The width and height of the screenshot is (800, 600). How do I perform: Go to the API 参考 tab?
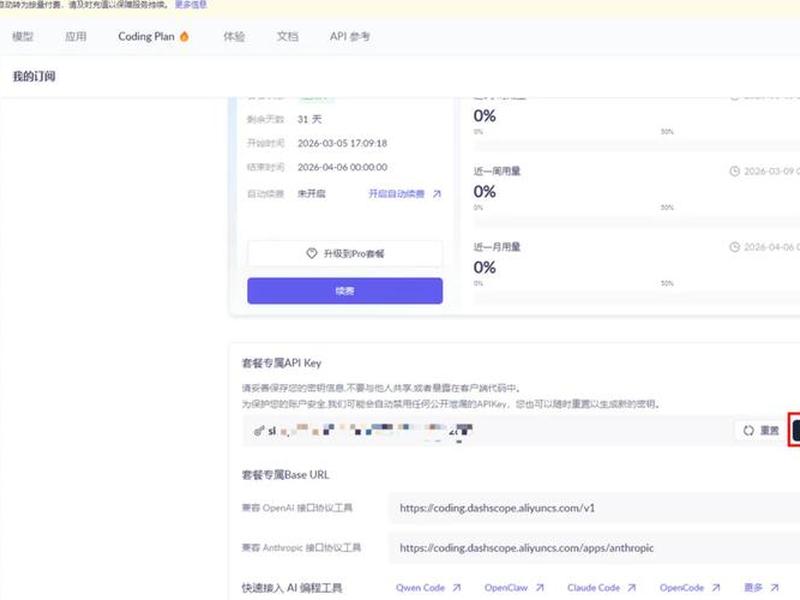click(349, 37)
